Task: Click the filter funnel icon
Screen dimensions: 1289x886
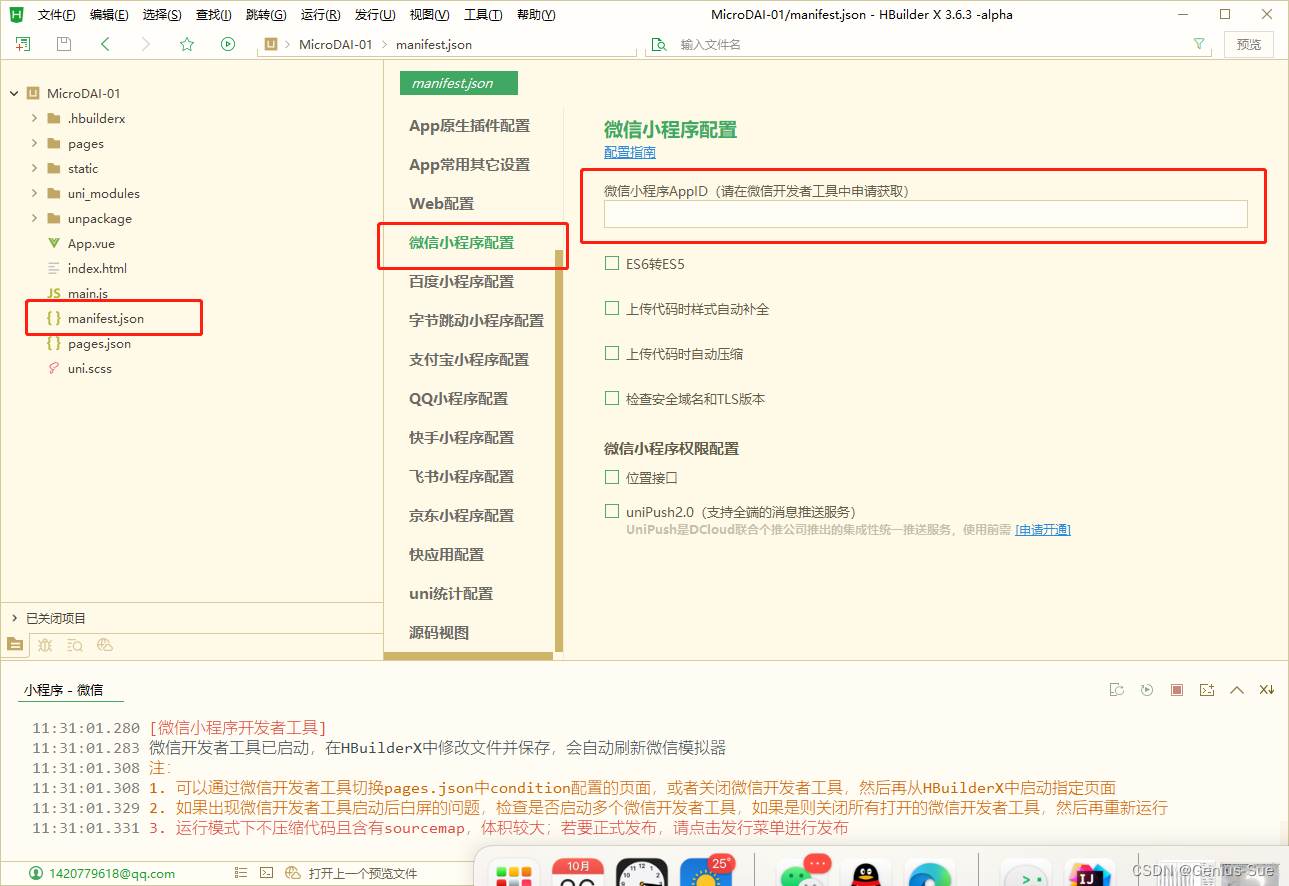Action: [x=1199, y=44]
